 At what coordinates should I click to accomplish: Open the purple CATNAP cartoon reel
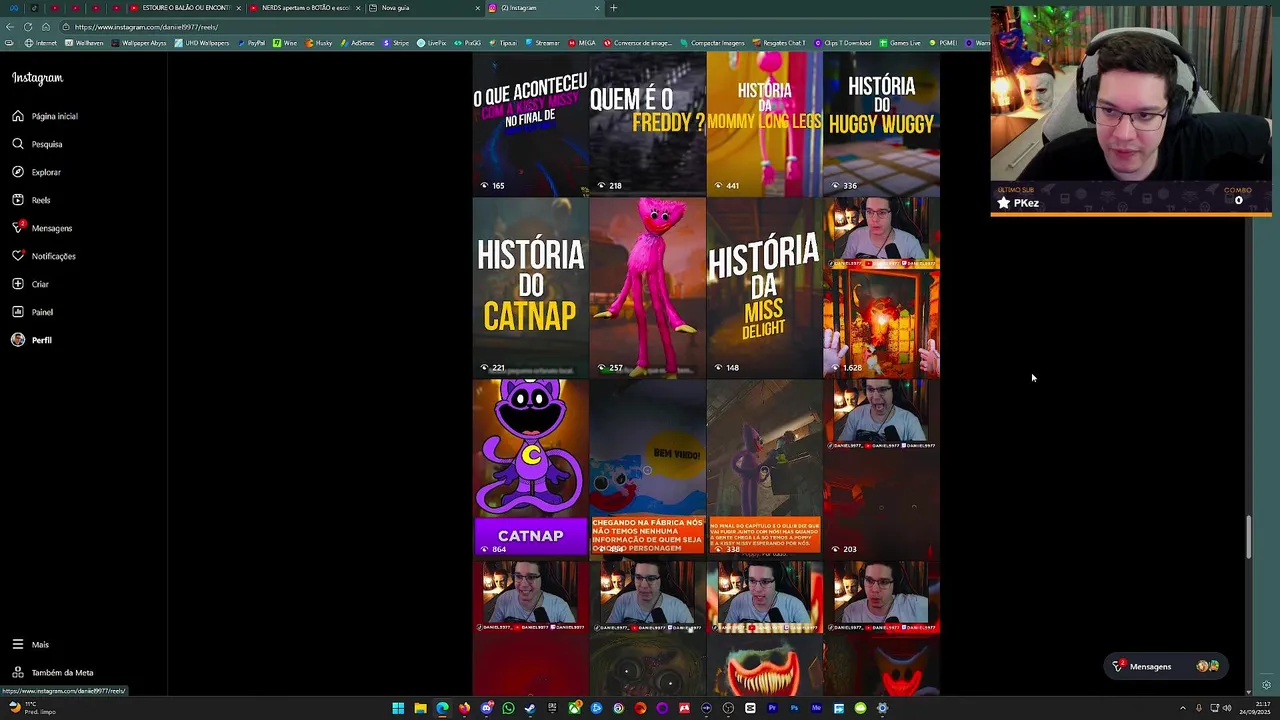pyautogui.click(x=530, y=468)
